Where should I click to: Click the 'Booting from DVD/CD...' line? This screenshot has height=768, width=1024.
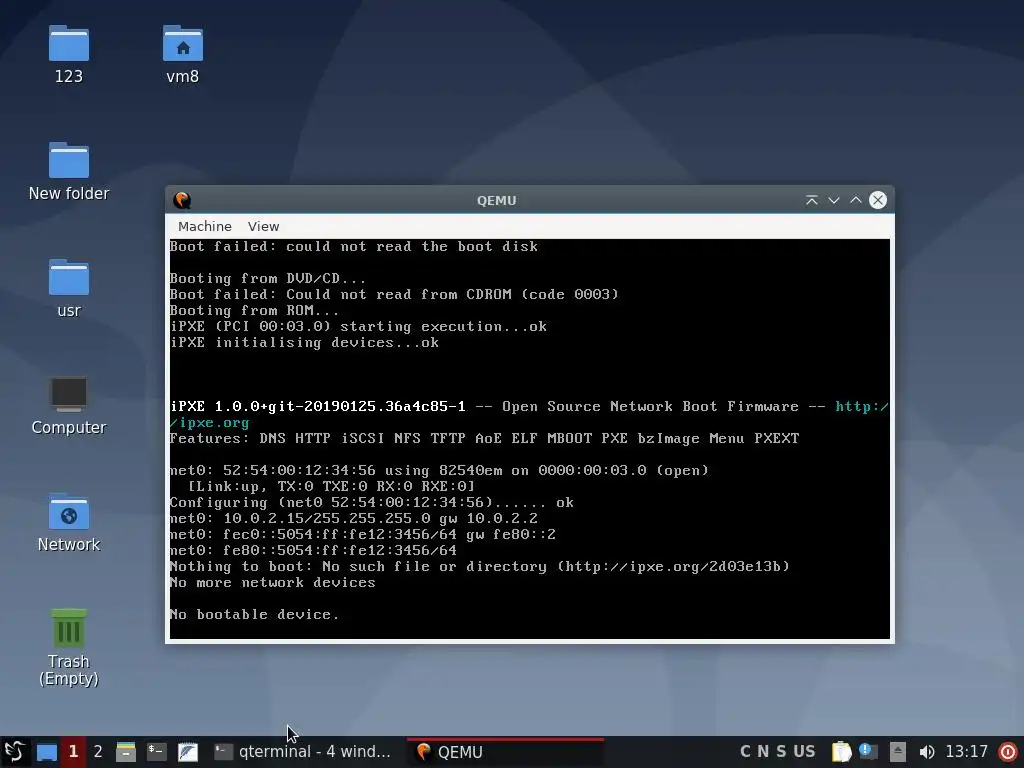click(268, 278)
